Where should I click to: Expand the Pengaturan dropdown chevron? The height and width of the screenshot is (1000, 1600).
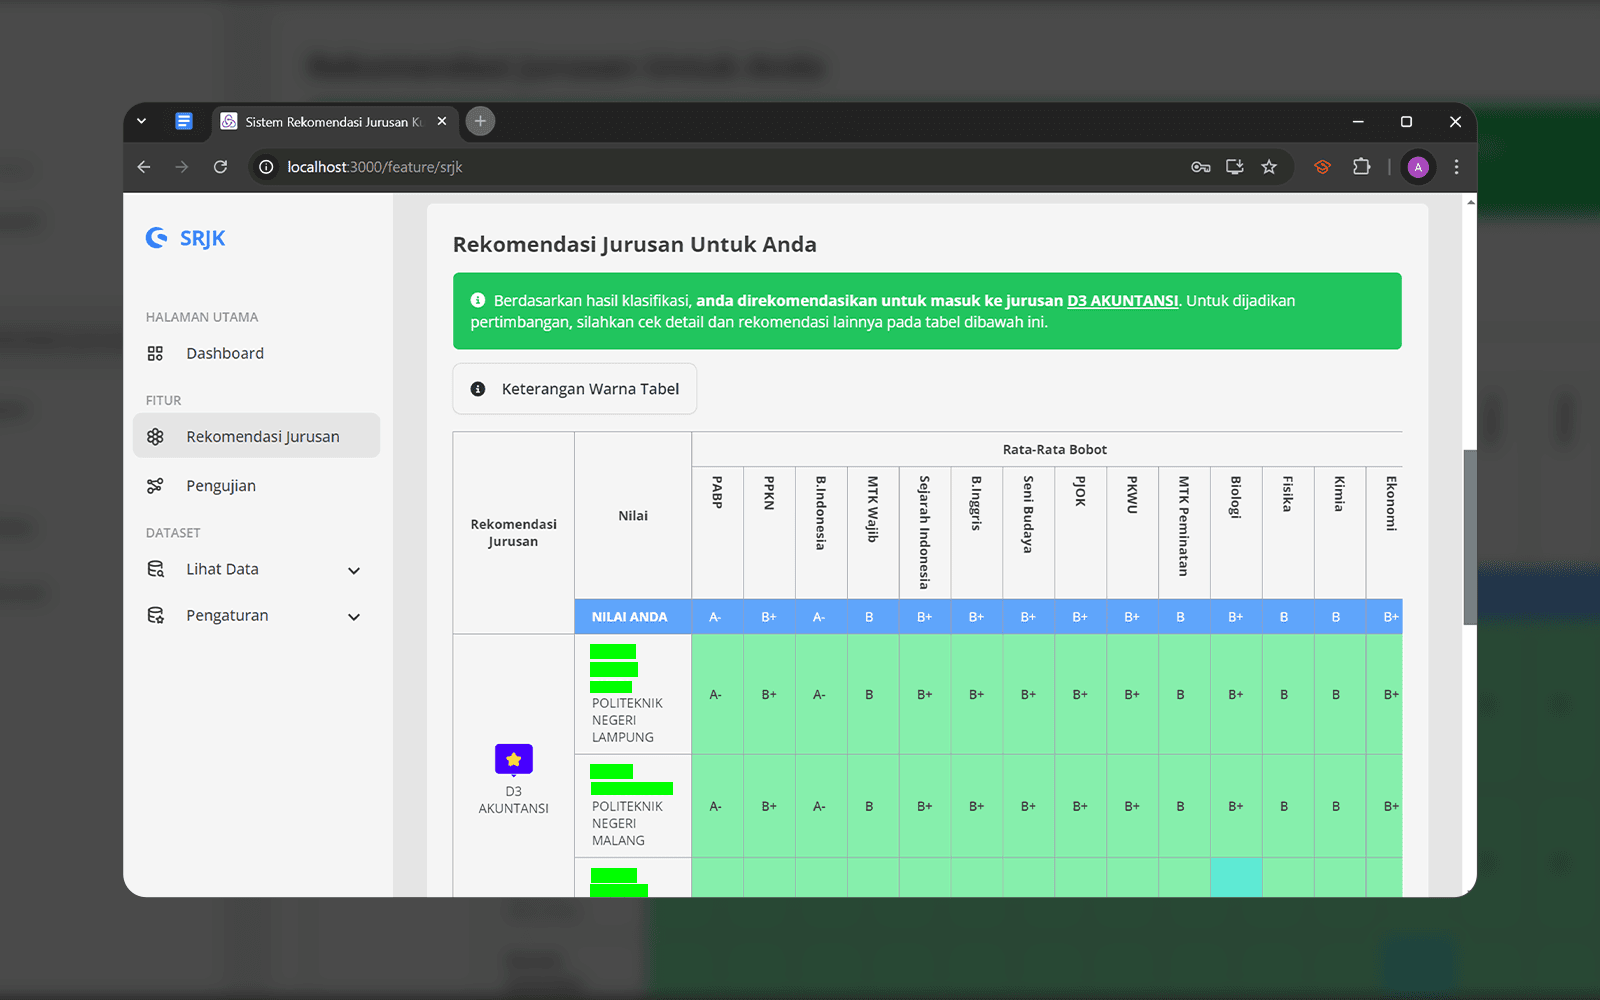coord(354,617)
